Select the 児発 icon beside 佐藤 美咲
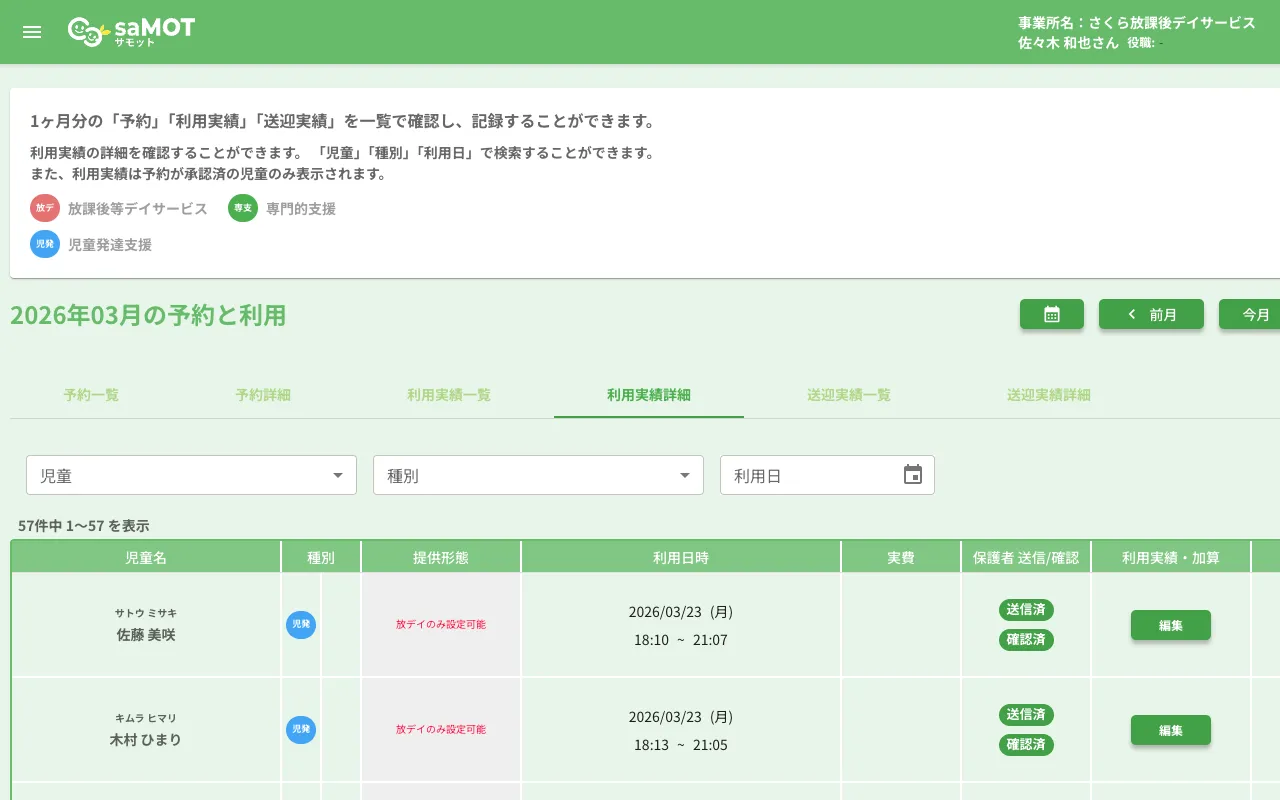Viewport: 1280px width, 800px height. point(300,624)
